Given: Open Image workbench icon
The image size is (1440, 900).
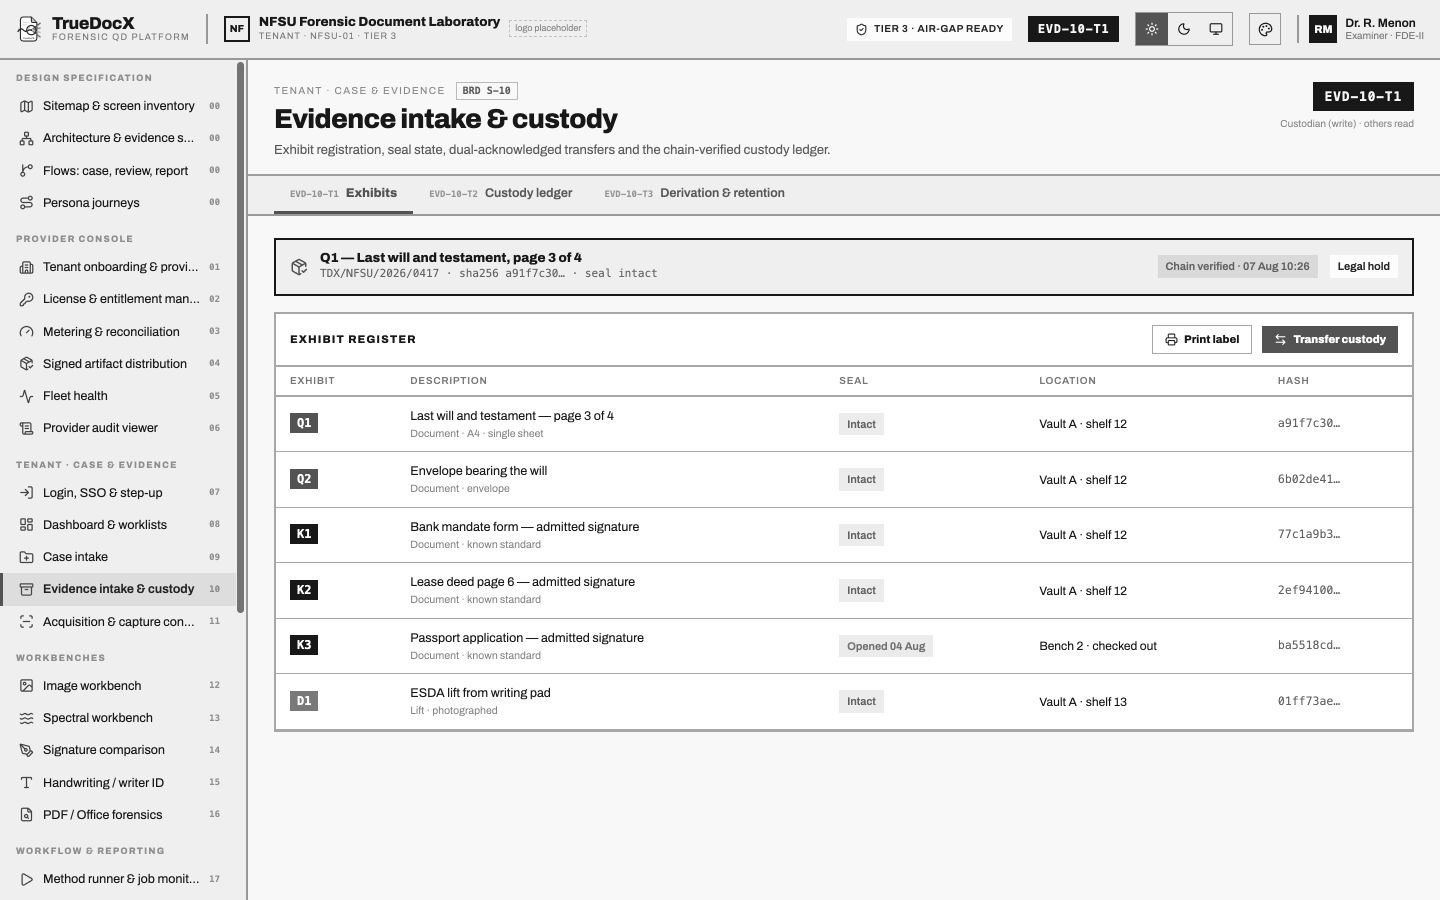Looking at the screenshot, I should click(26, 686).
